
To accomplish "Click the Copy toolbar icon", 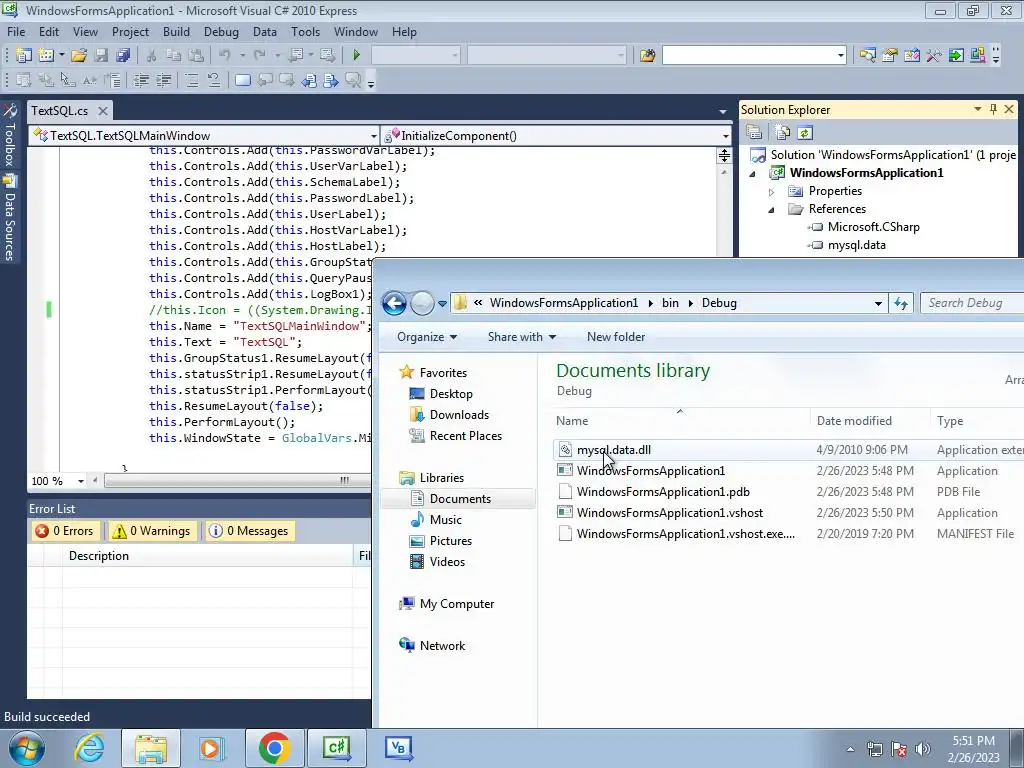I will pos(173,56).
